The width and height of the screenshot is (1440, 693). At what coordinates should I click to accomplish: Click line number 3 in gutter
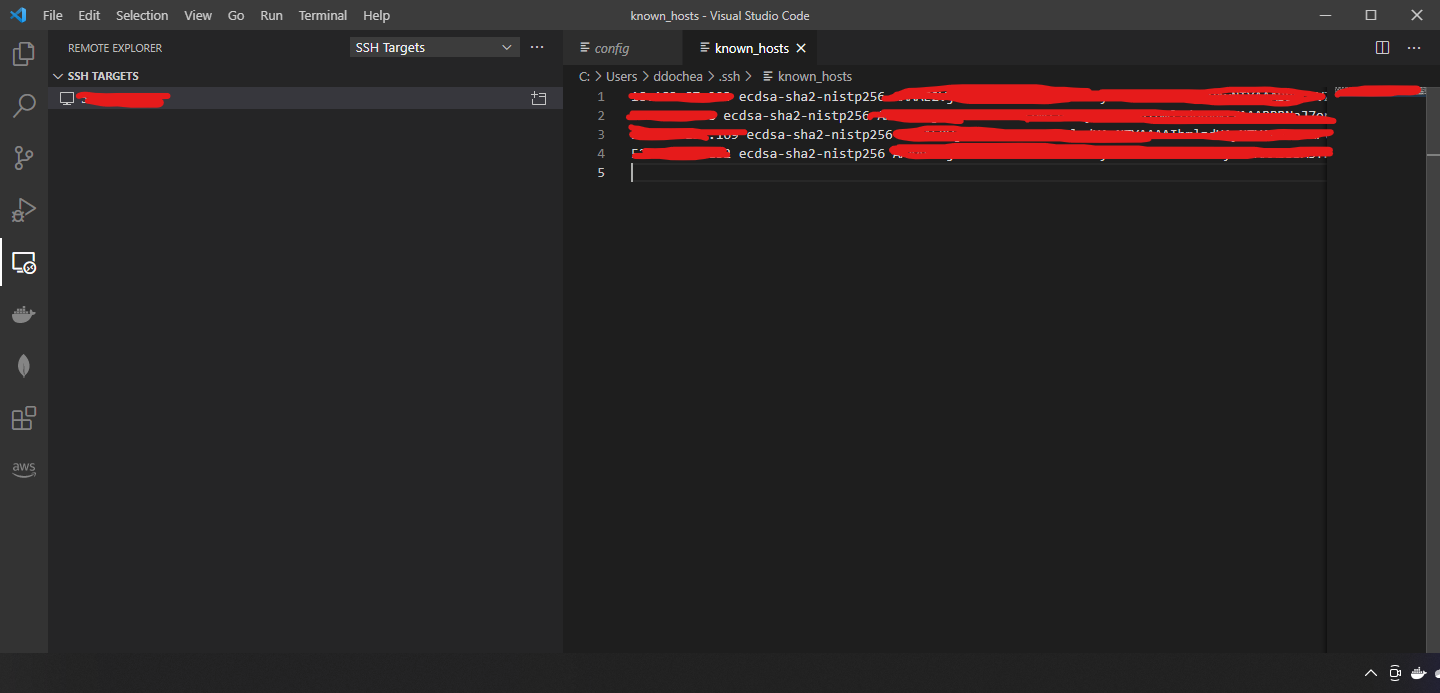pyautogui.click(x=601, y=135)
